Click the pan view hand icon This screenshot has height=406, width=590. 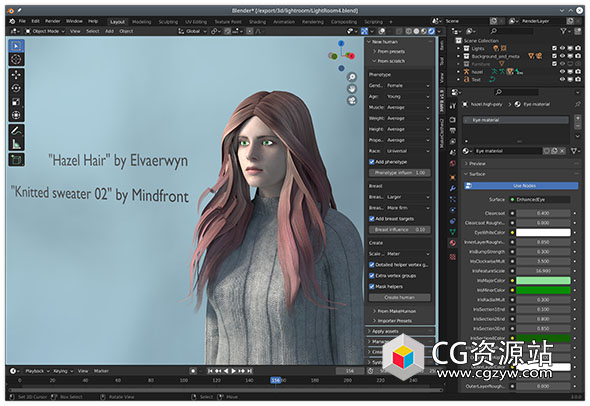(352, 89)
